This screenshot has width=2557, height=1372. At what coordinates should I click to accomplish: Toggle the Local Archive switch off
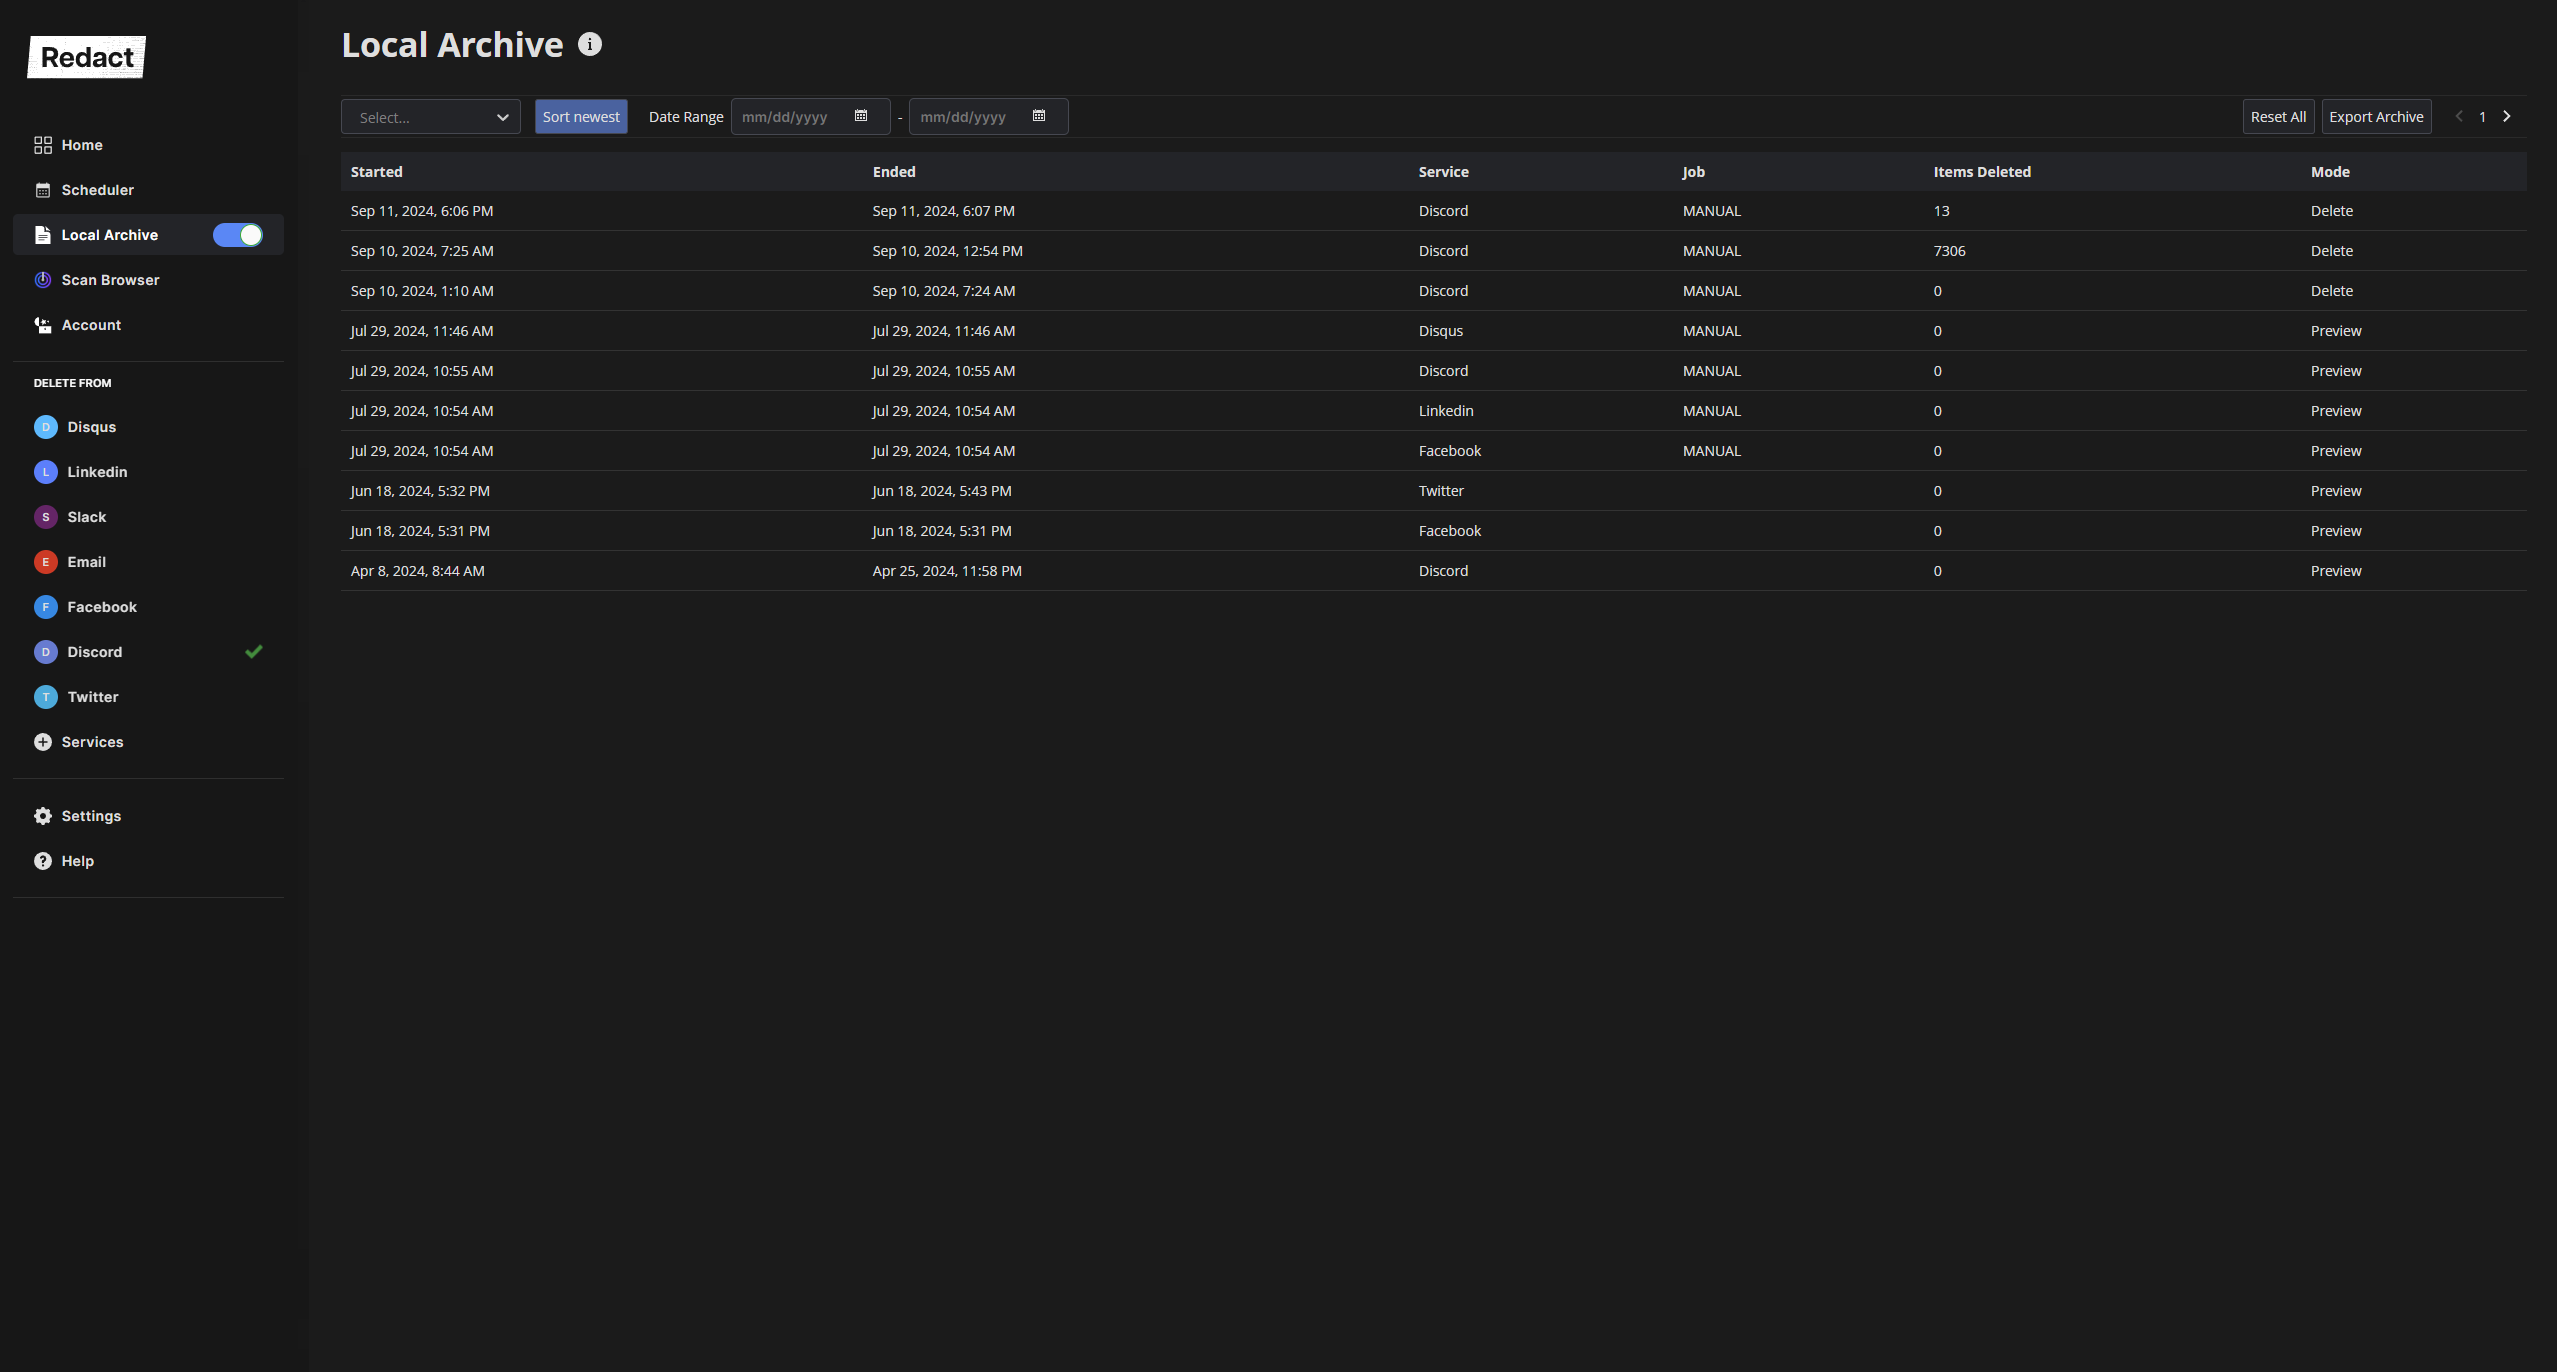pos(238,235)
